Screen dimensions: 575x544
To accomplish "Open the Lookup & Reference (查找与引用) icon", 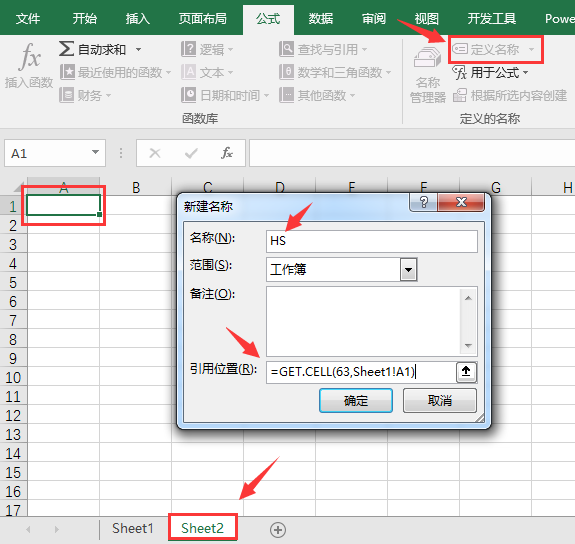I will [286, 49].
